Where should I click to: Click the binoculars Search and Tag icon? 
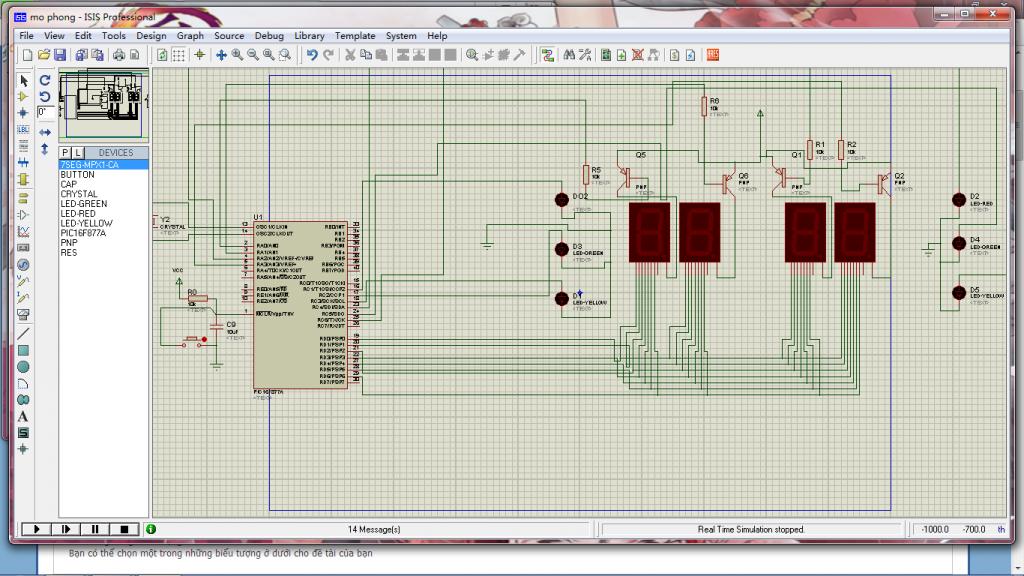click(x=568, y=55)
